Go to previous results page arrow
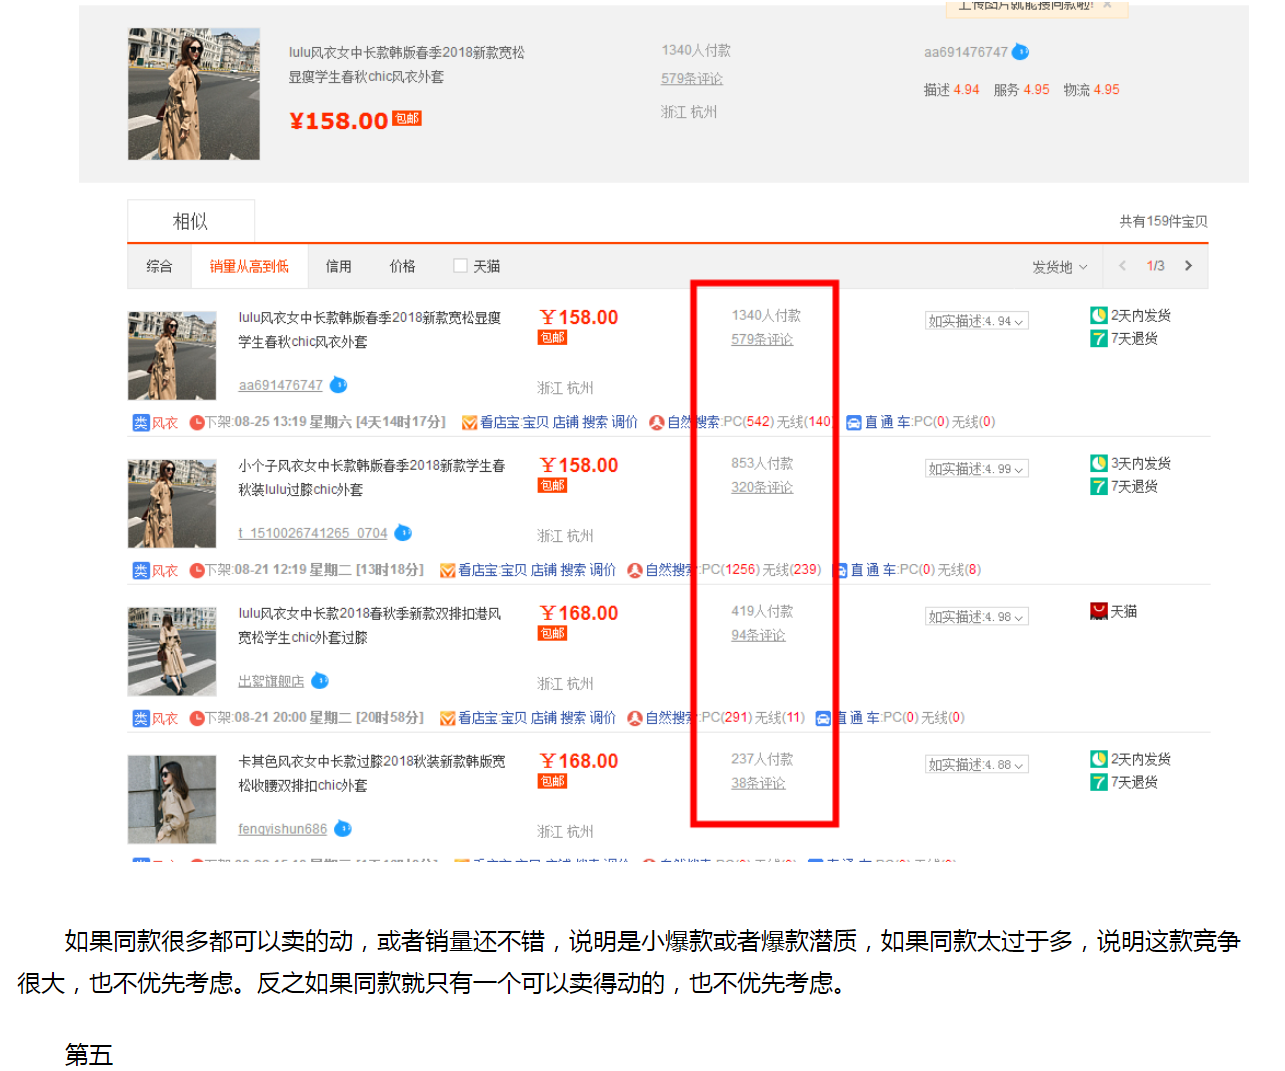Viewport: 1285px width, 1071px height. pyautogui.click(x=1122, y=266)
